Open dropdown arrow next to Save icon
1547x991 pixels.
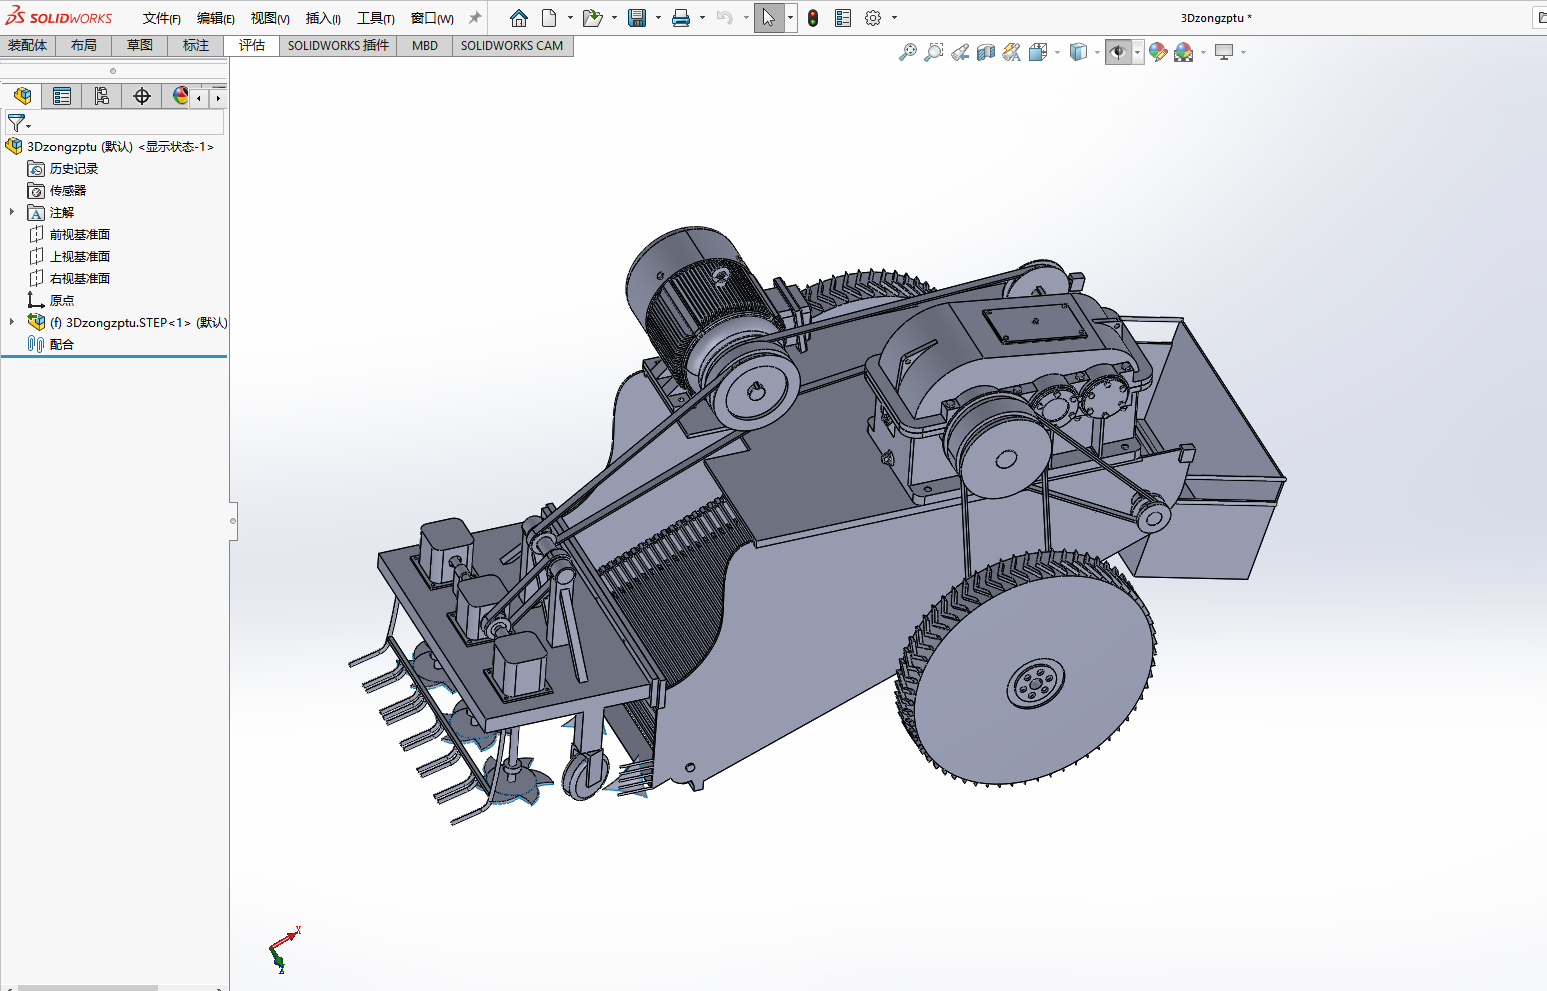coord(658,18)
